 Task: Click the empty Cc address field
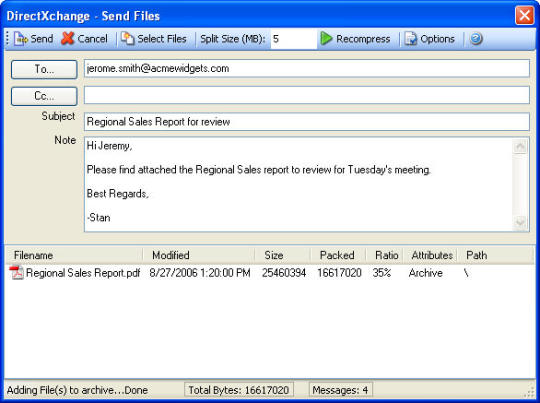[x=307, y=95]
